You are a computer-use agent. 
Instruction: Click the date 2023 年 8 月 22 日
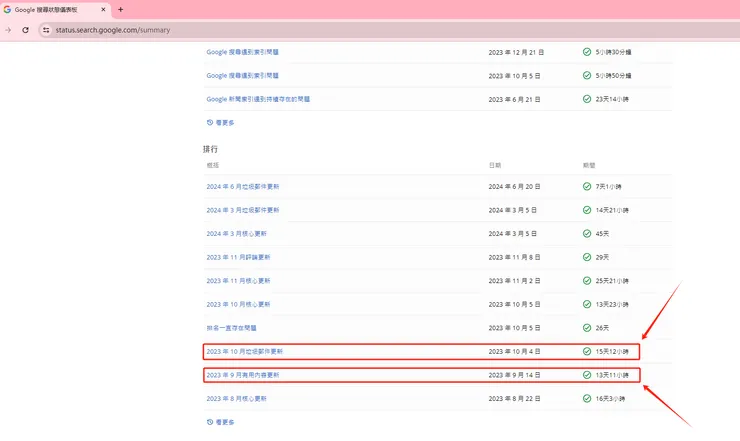coord(514,399)
